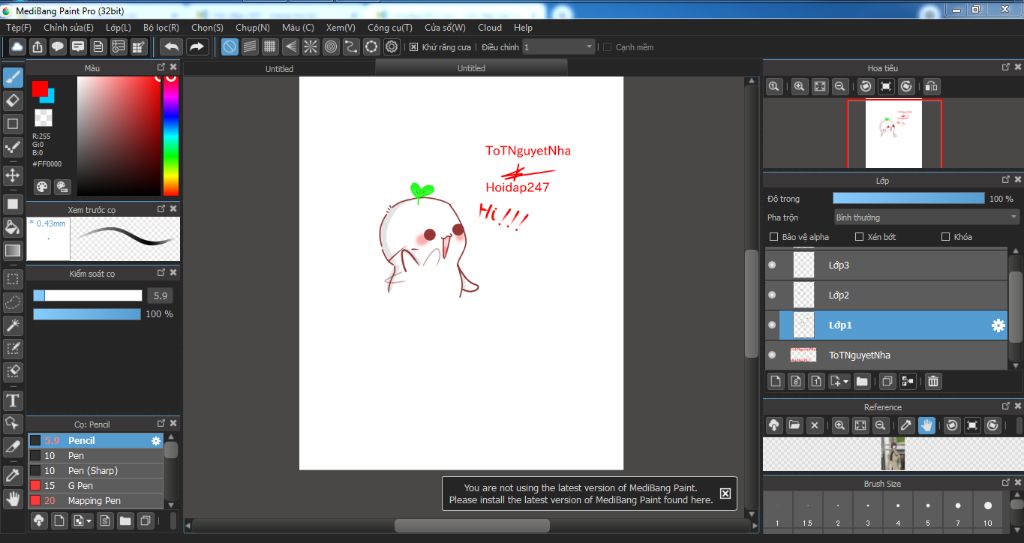Delete layer using the trash icon
This screenshot has width=1024, height=543.
point(933,381)
